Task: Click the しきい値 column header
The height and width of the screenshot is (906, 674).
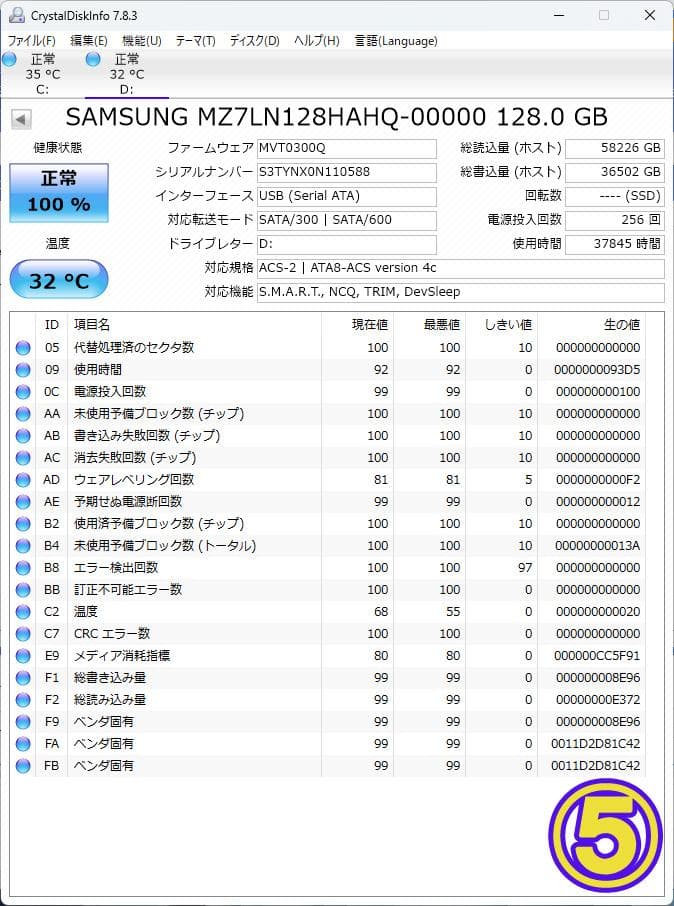Action: click(501, 325)
